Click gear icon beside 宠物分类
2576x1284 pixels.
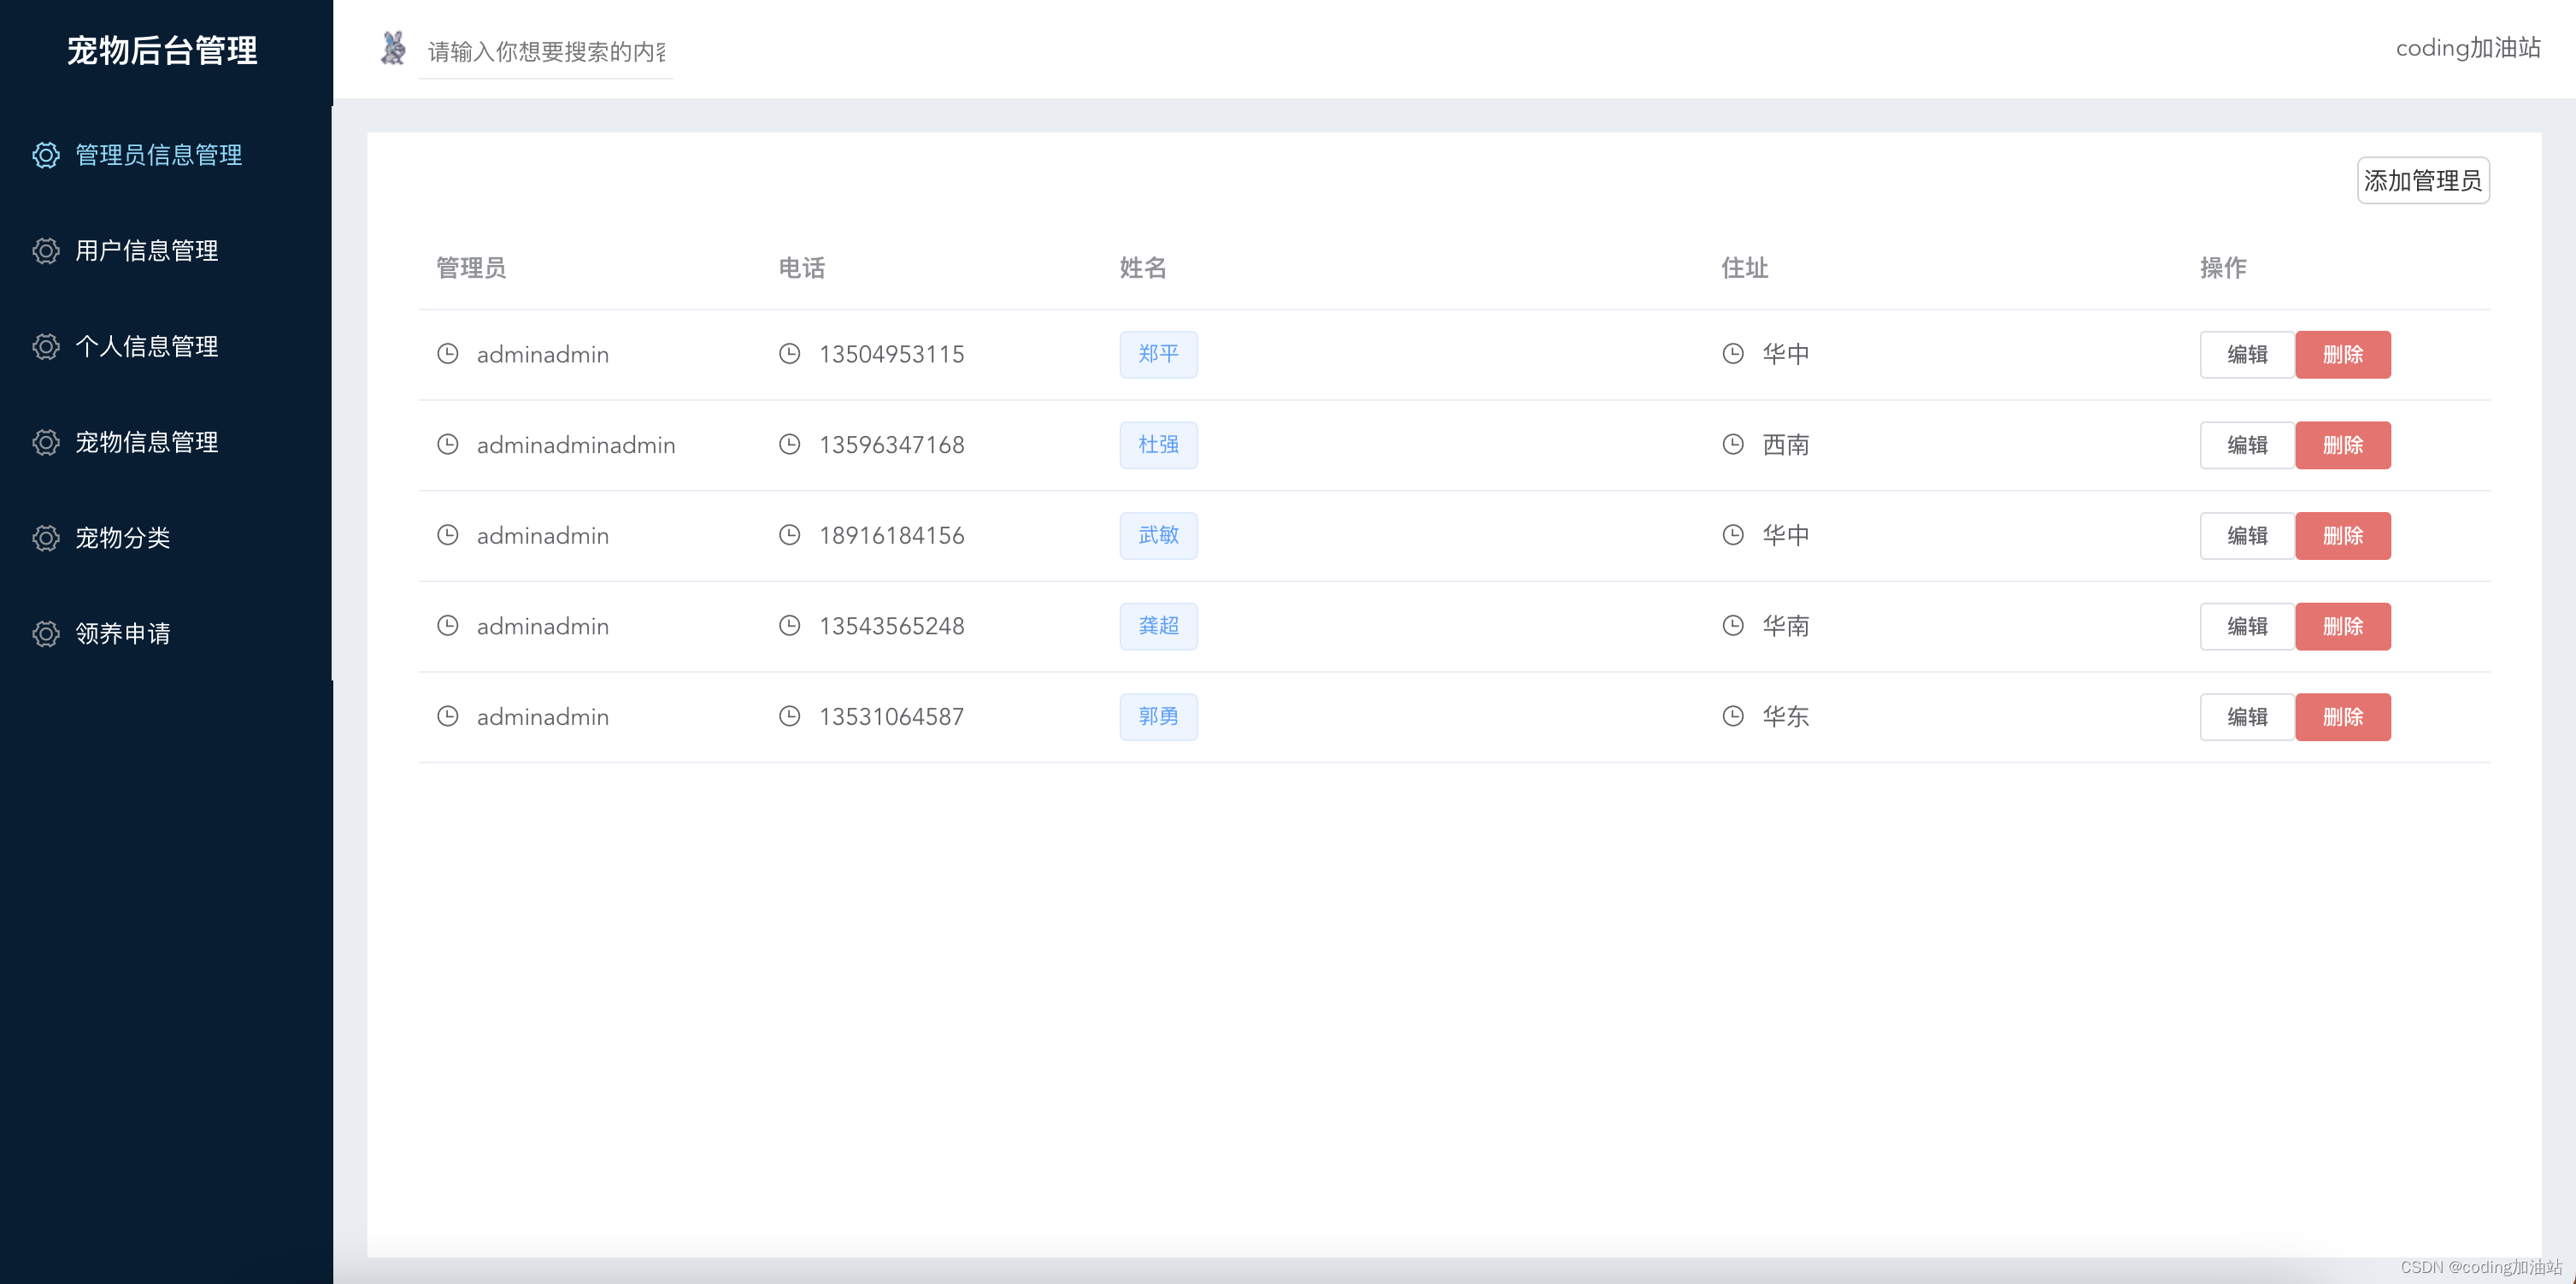coord(46,538)
